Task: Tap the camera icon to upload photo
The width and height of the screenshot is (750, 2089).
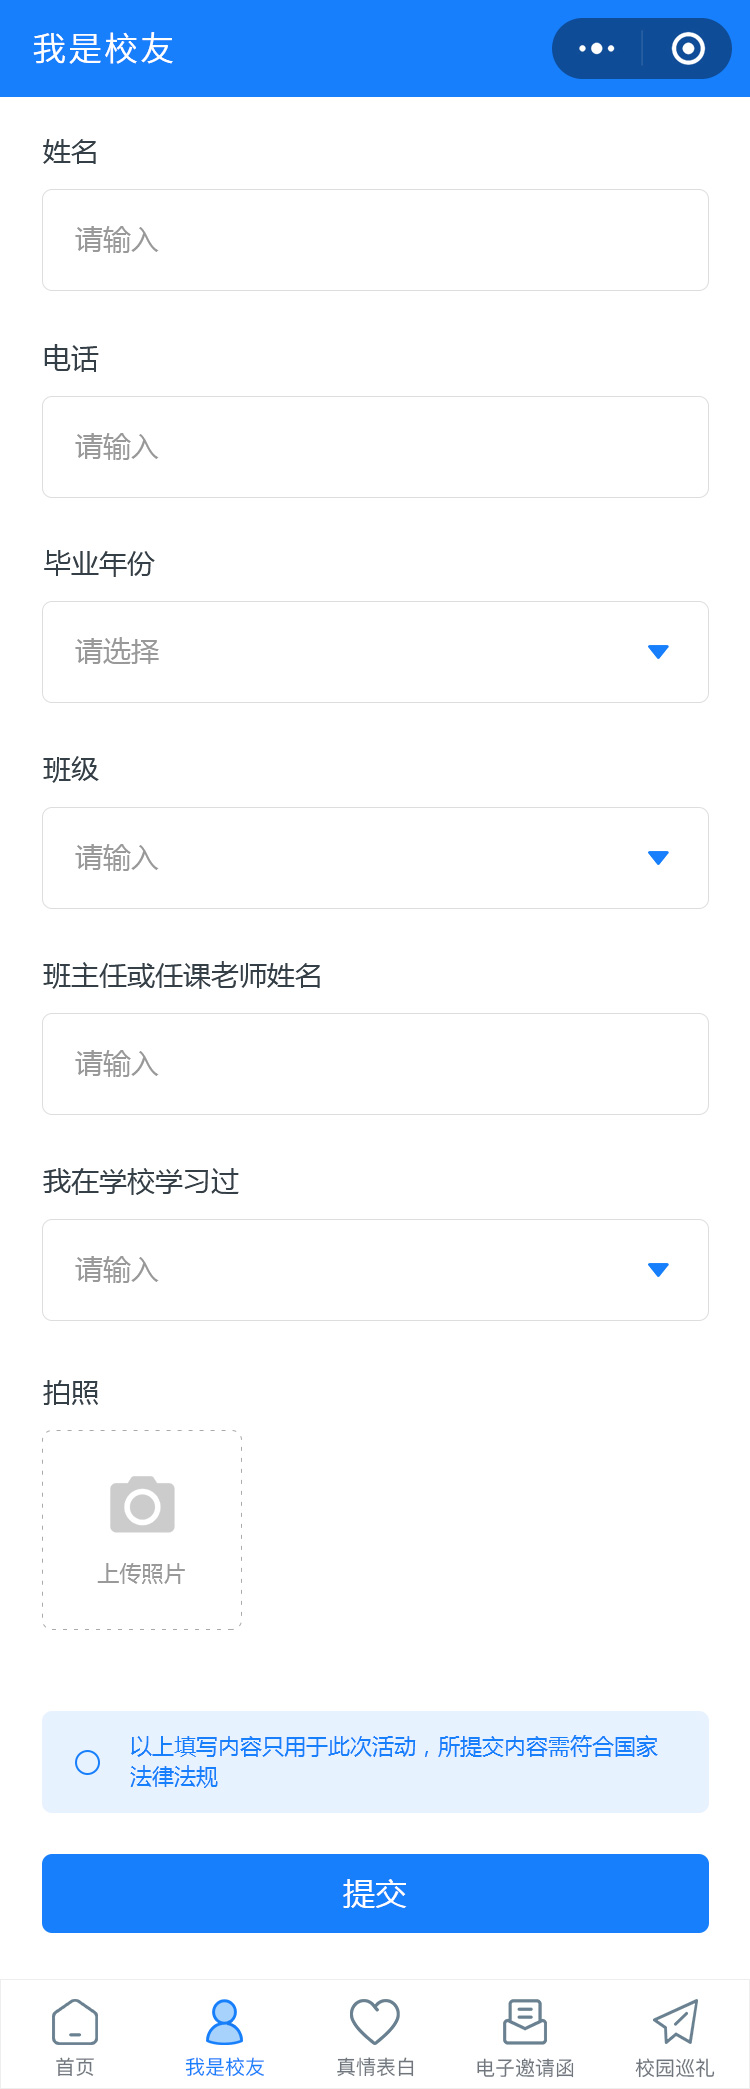Action: pos(142,1504)
